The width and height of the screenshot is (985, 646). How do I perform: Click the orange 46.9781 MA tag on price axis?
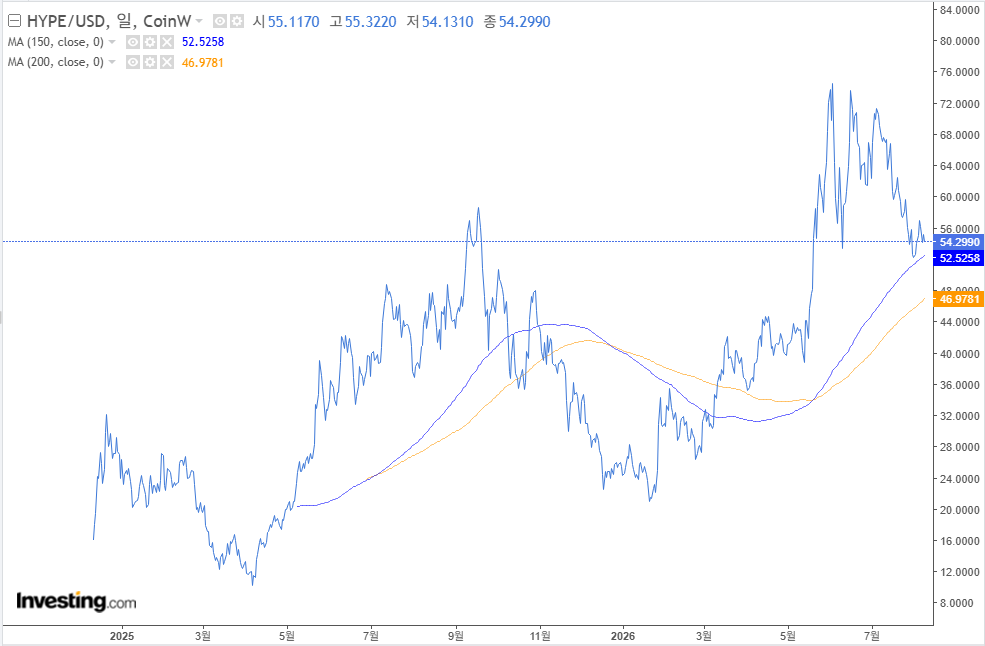pyautogui.click(x=959, y=299)
